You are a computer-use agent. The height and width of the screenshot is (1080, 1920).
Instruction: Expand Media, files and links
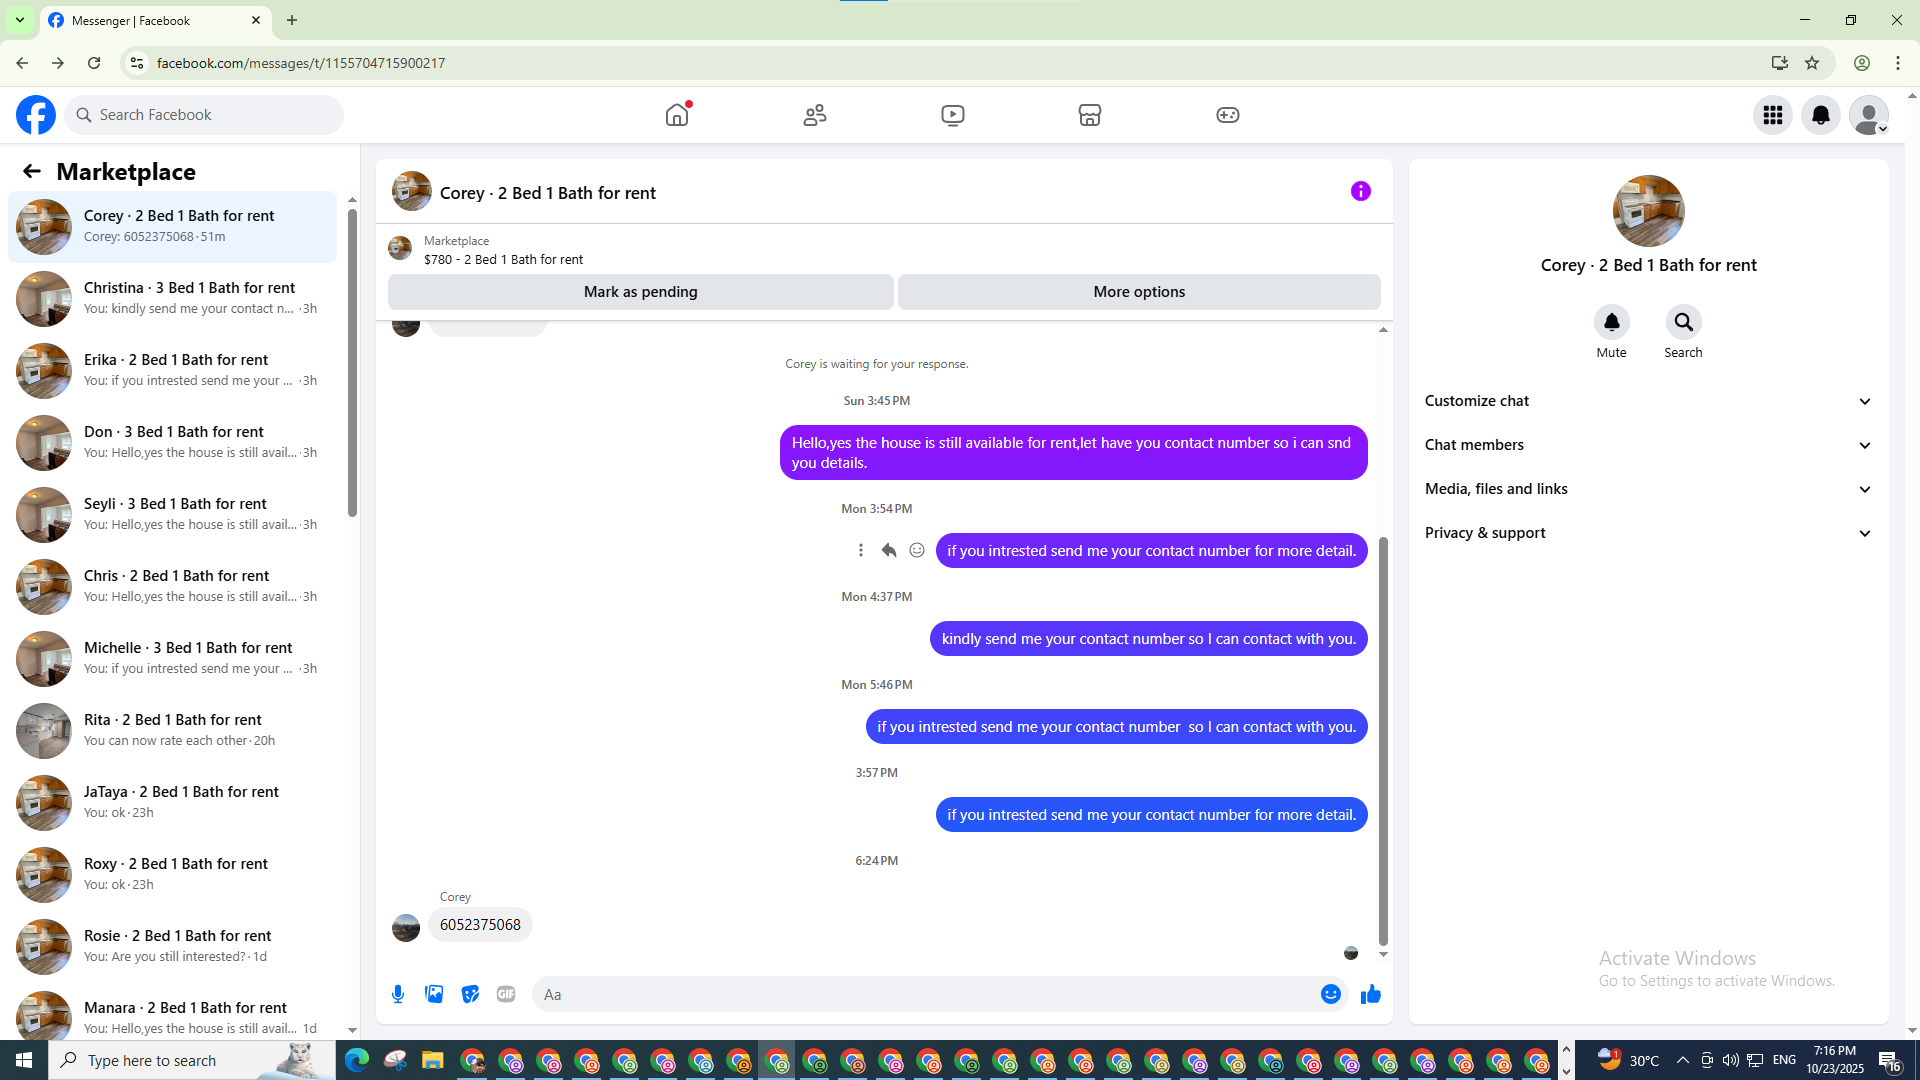coord(1647,489)
